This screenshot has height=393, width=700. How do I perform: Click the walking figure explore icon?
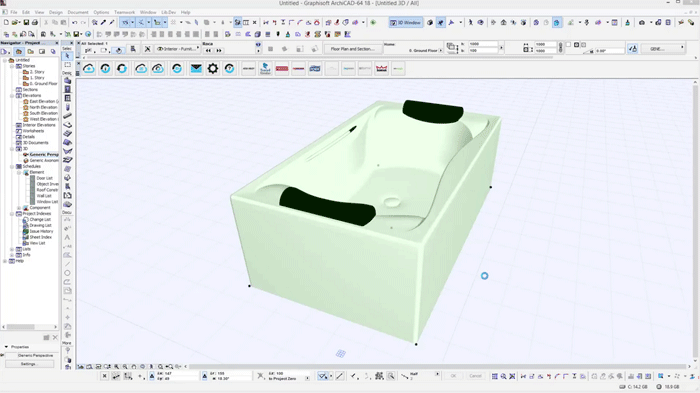click(x=470, y=22)
